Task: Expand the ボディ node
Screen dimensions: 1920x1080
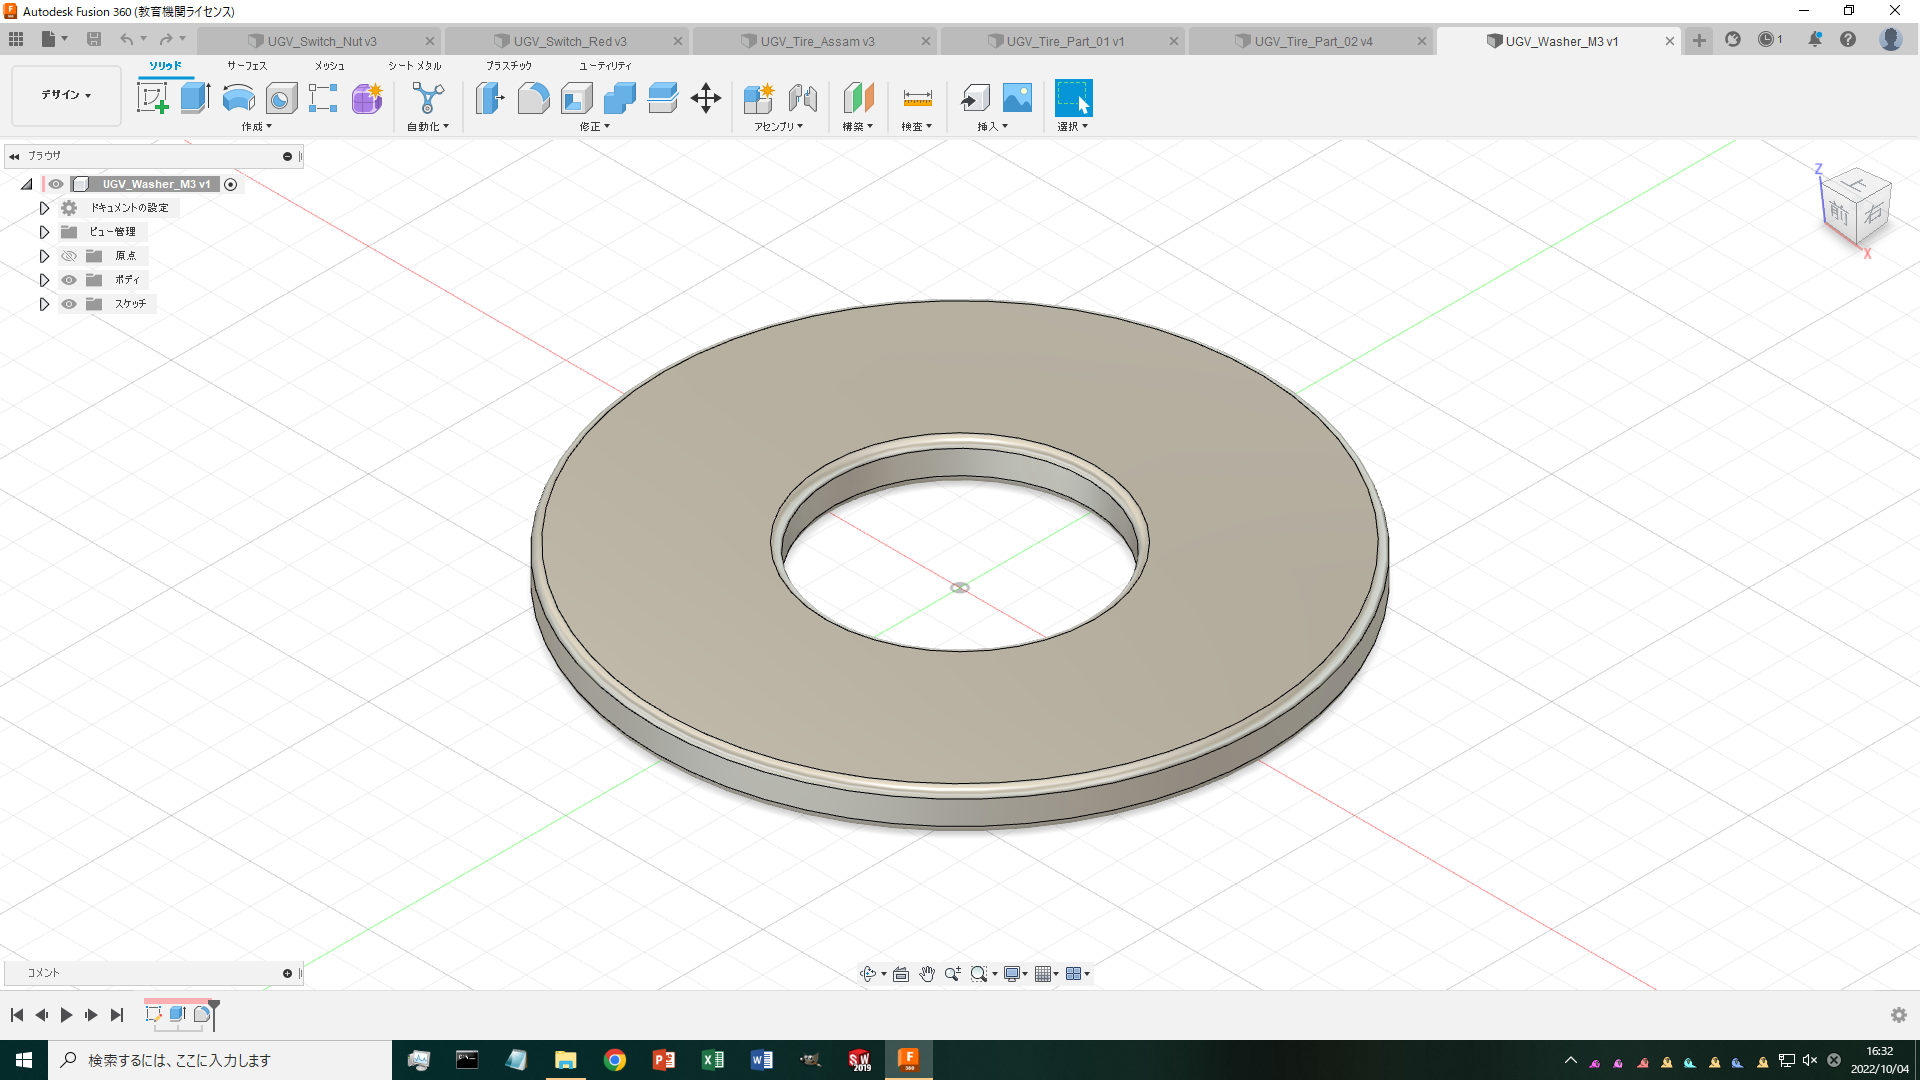Action: [44, 280]
